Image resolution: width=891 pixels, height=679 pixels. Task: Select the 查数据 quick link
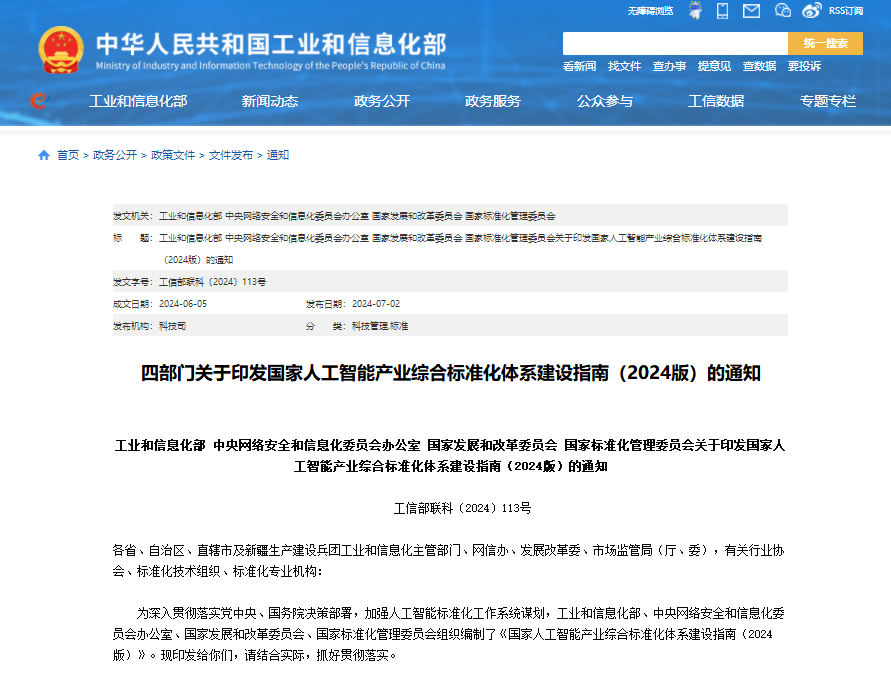coord(759,66)
